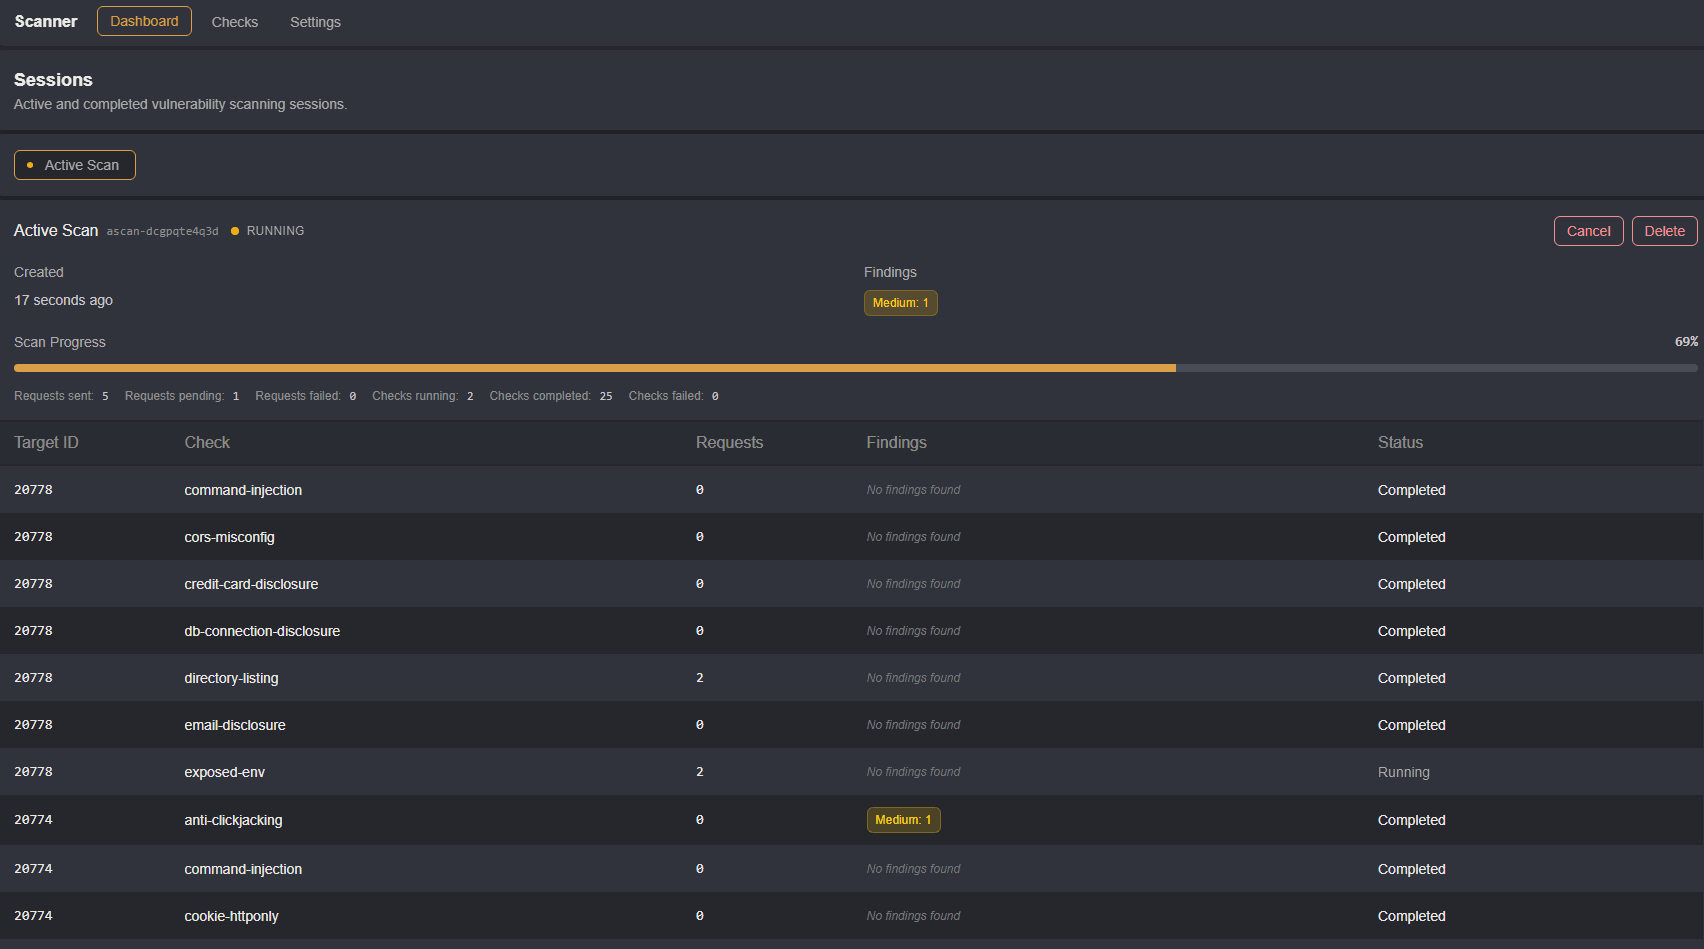Click the status dot on Active Scan button
The height and width of the screenshot is (949, 1704).
pyautogui.click(x=30, y=165)
